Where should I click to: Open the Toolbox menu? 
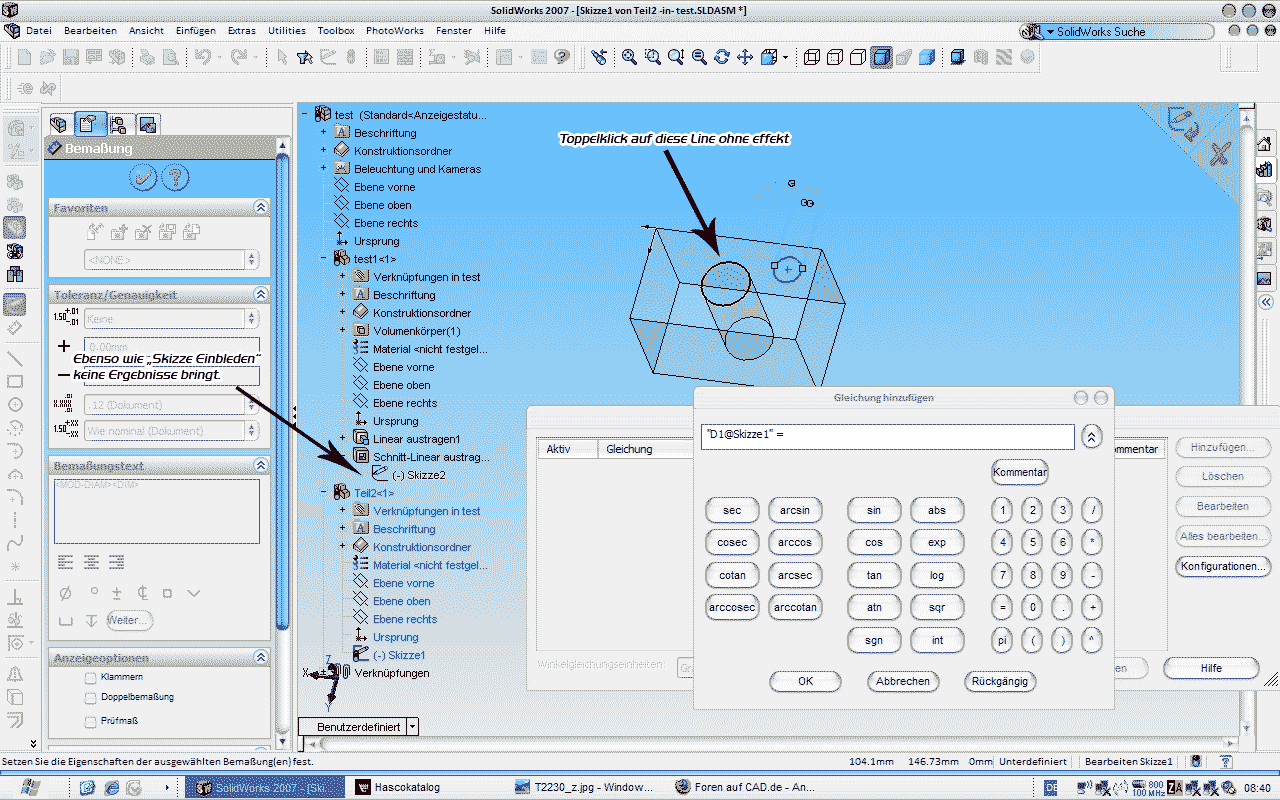tap(336, 31)
